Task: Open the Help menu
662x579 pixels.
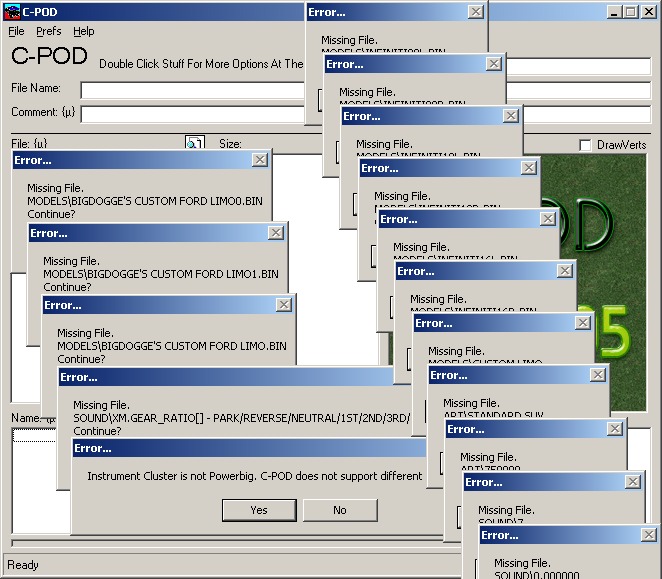Action: pyautogui.click(x=84, y=31)
